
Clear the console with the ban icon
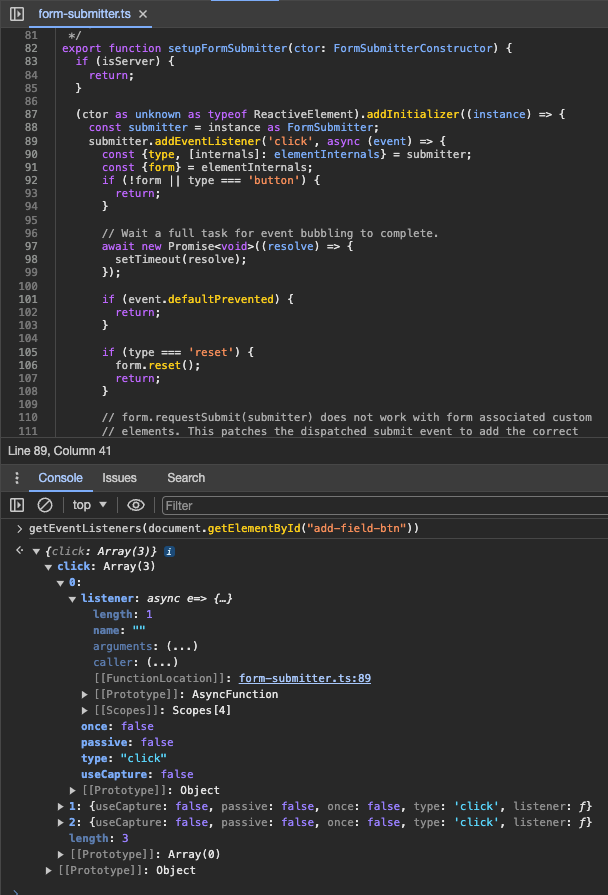[x=45, y=505]
